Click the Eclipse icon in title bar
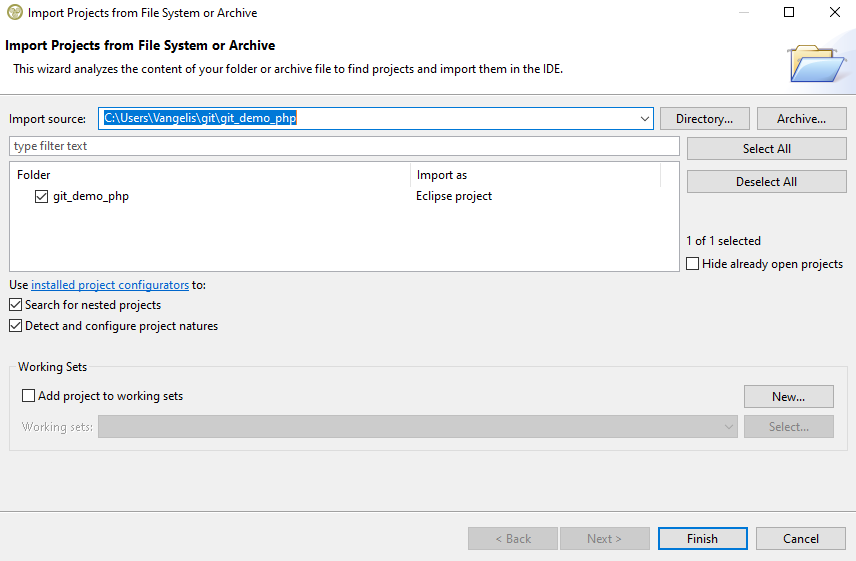Viewport: 856px width, 561px height. tap(14, 13)
